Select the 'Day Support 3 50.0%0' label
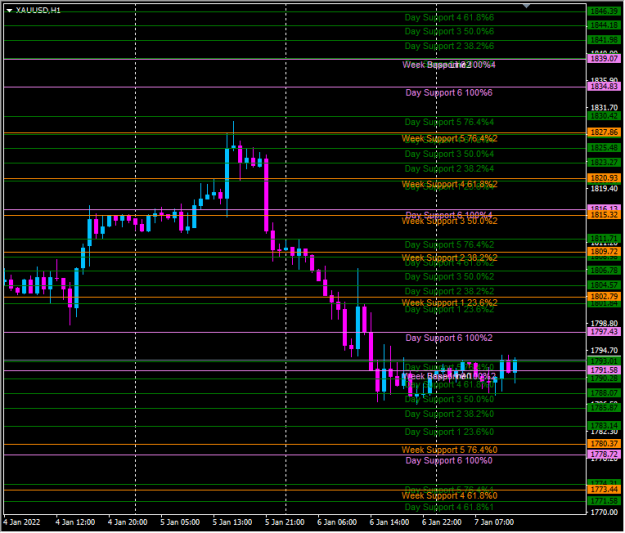Viewport: 625px width, 533px height. point(449,399)
